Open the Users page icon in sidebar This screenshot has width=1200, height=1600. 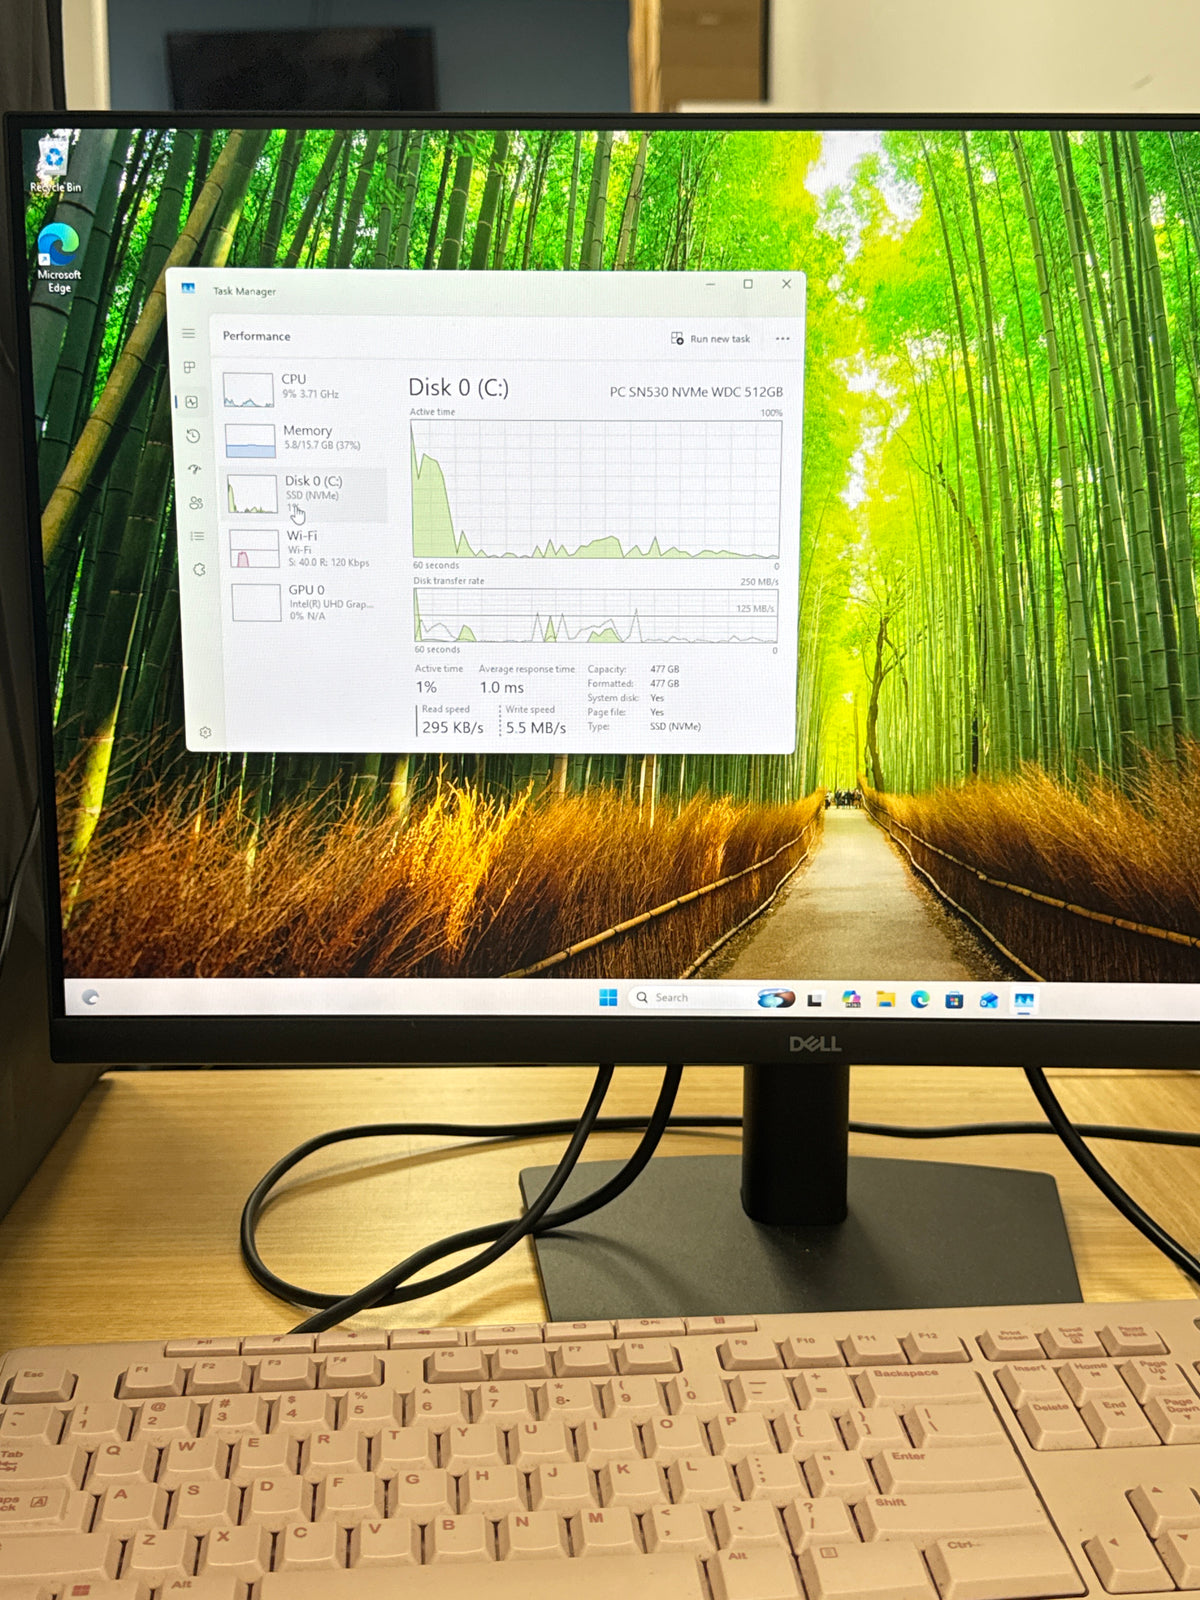pyautogui.click(x=196, y=502)
